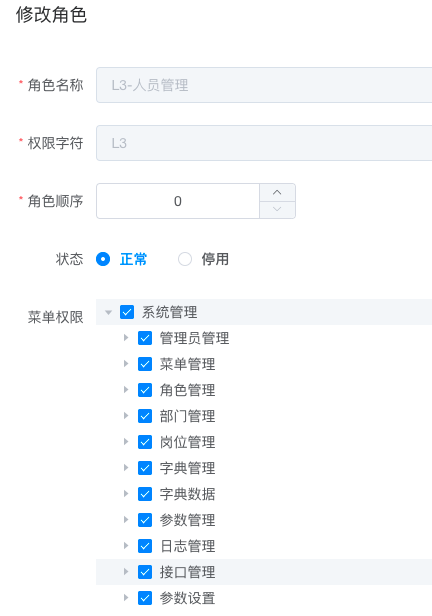Increase the 角色顺序 value with the up arrow
Viewport: 432px width, 616px height.
277,192
